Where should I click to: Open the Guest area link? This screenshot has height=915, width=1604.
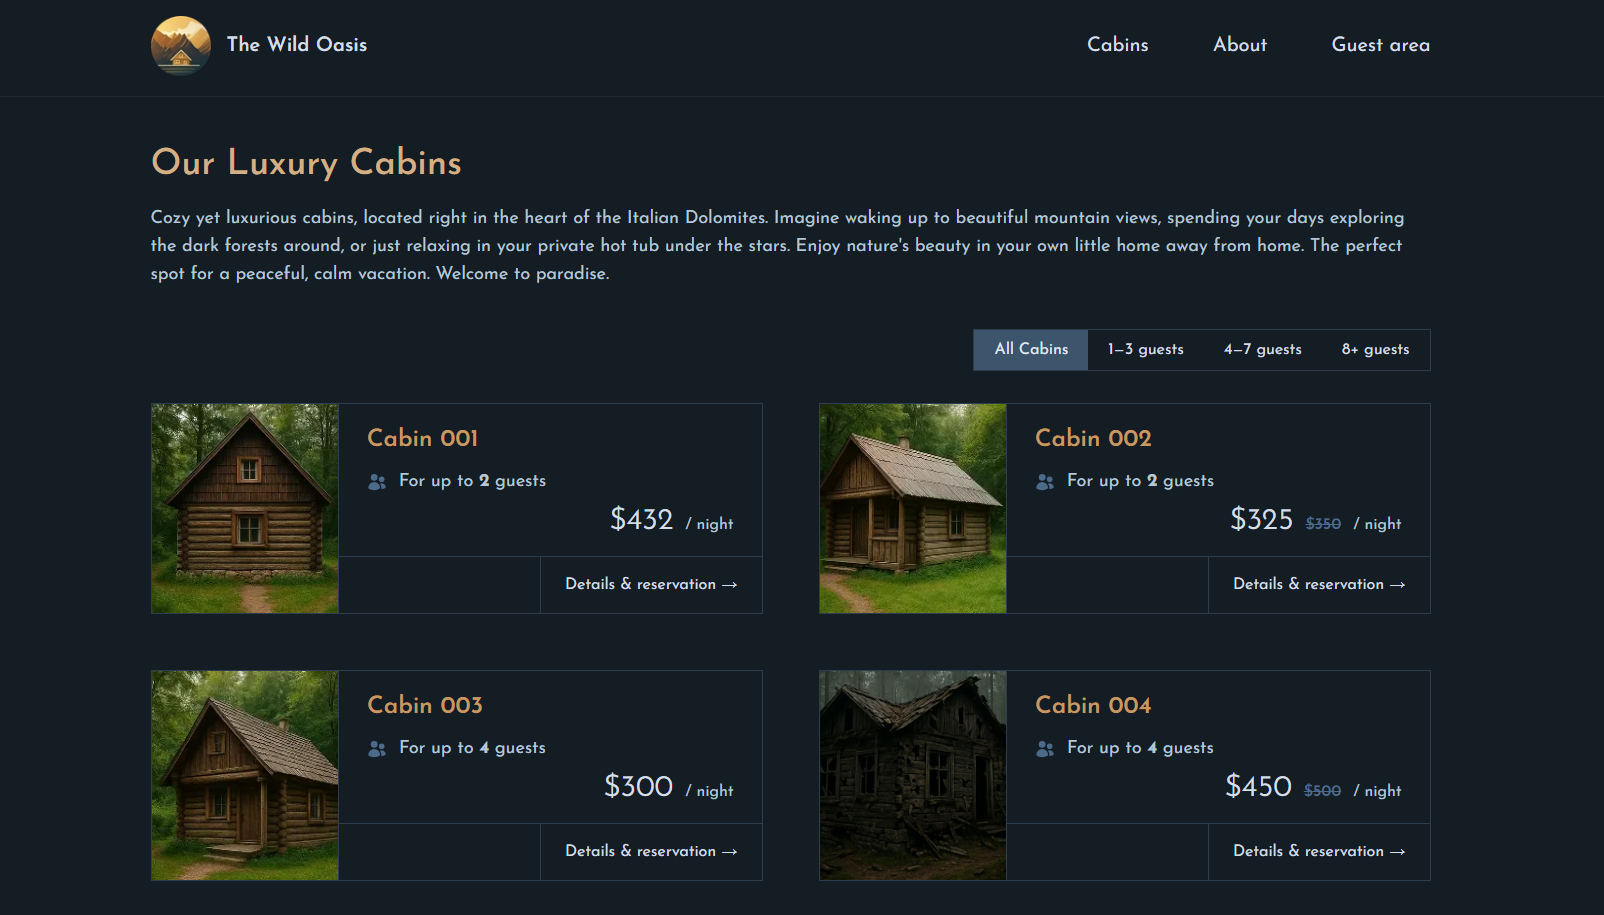1380,45
